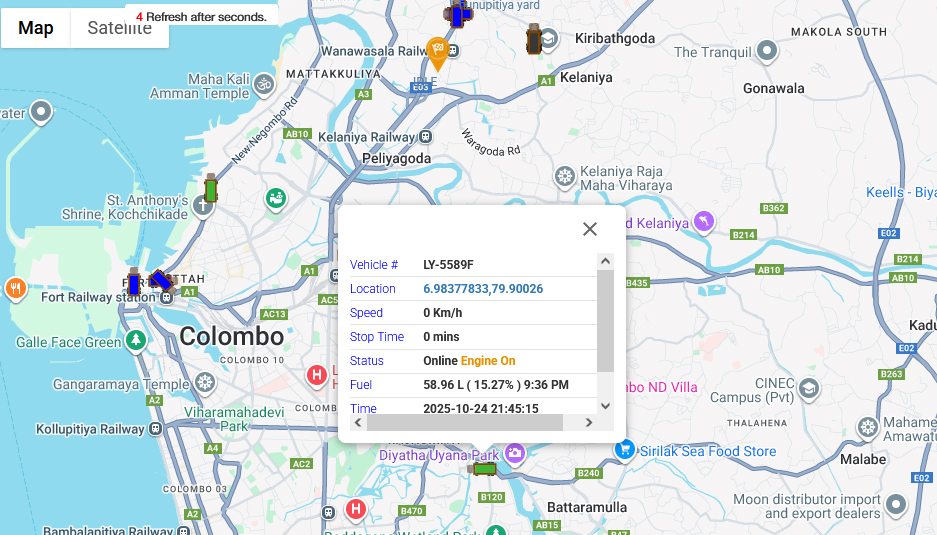
Task: Click the hospital H marker near B470
Action: click(x=356, y=510)
